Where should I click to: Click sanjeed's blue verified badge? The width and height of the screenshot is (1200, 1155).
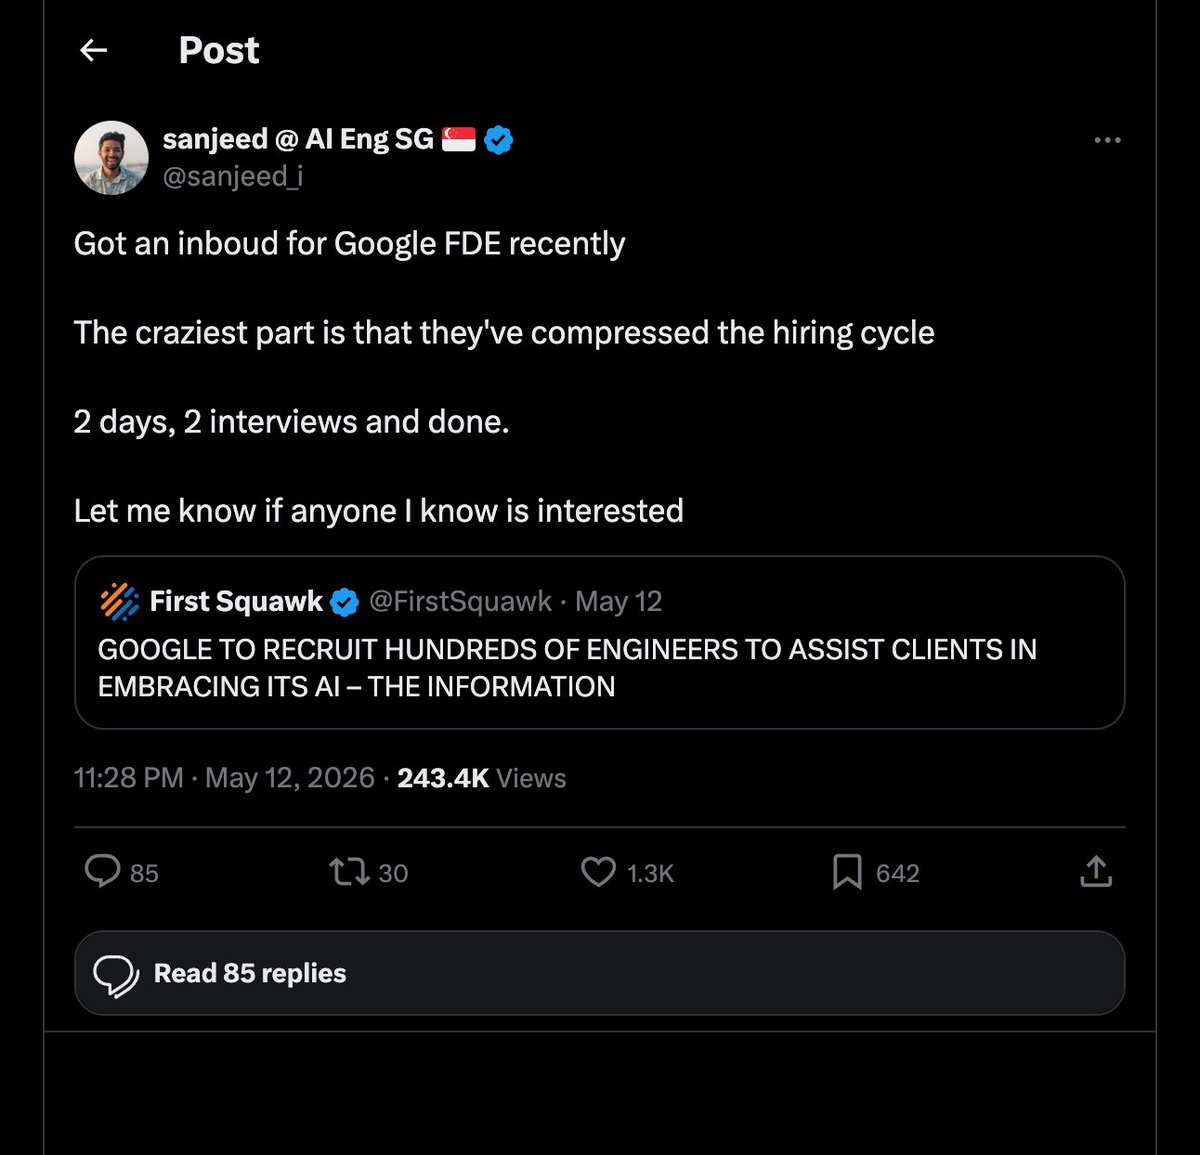click(x=498, y=140)
